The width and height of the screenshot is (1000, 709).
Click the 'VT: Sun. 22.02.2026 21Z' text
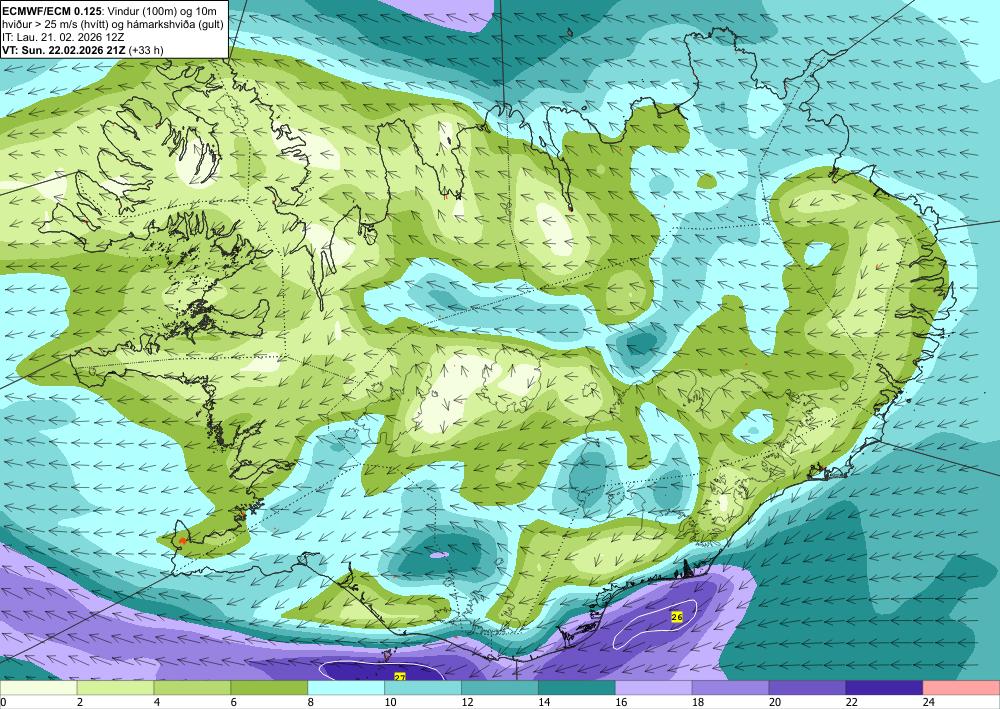[64, 50]
